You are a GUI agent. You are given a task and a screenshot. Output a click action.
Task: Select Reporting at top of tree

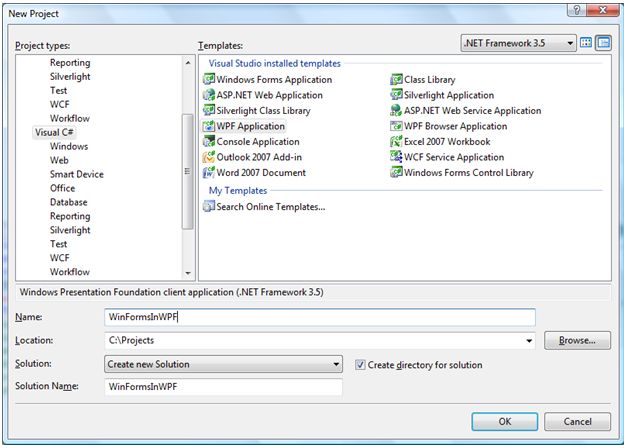coord(70,62)
